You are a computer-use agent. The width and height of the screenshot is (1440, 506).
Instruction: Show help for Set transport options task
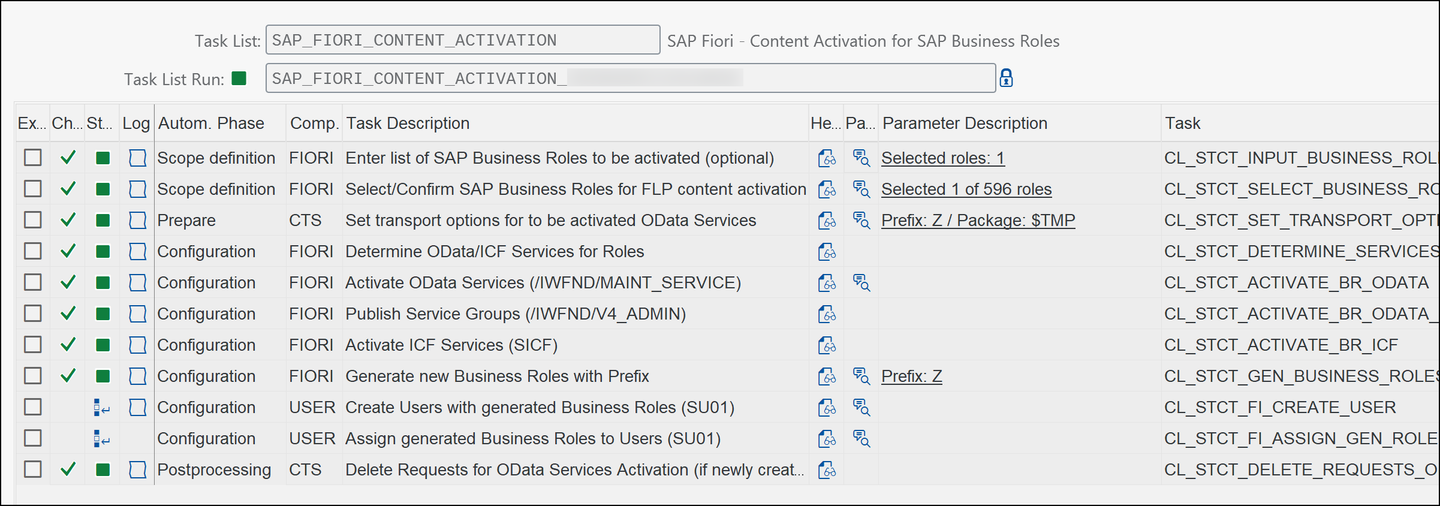click(x=826, y=220)
